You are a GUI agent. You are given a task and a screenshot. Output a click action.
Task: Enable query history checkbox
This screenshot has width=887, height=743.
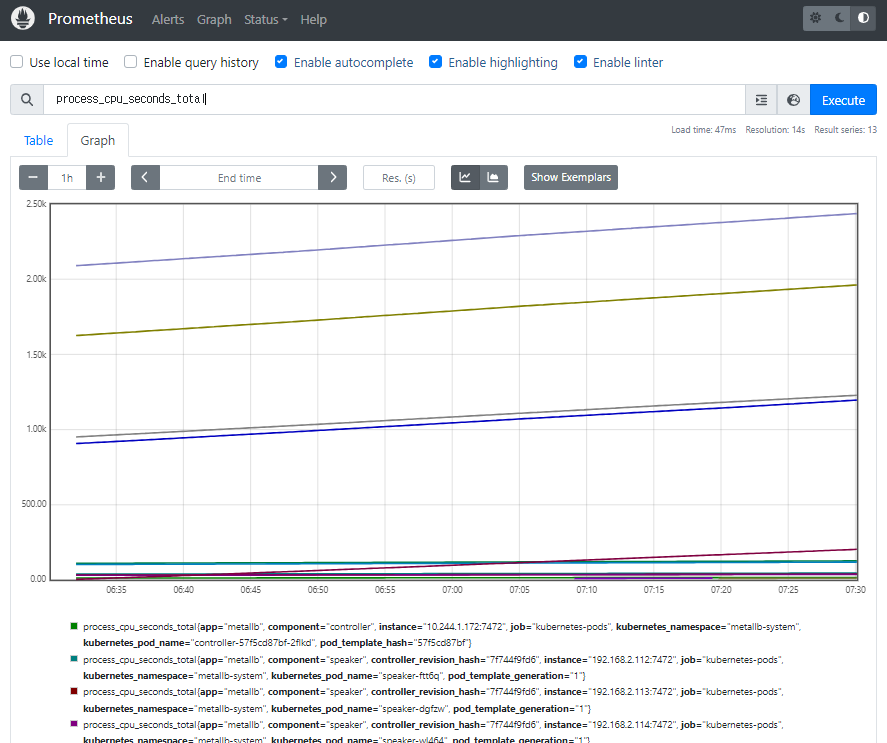tap(131, 62)
